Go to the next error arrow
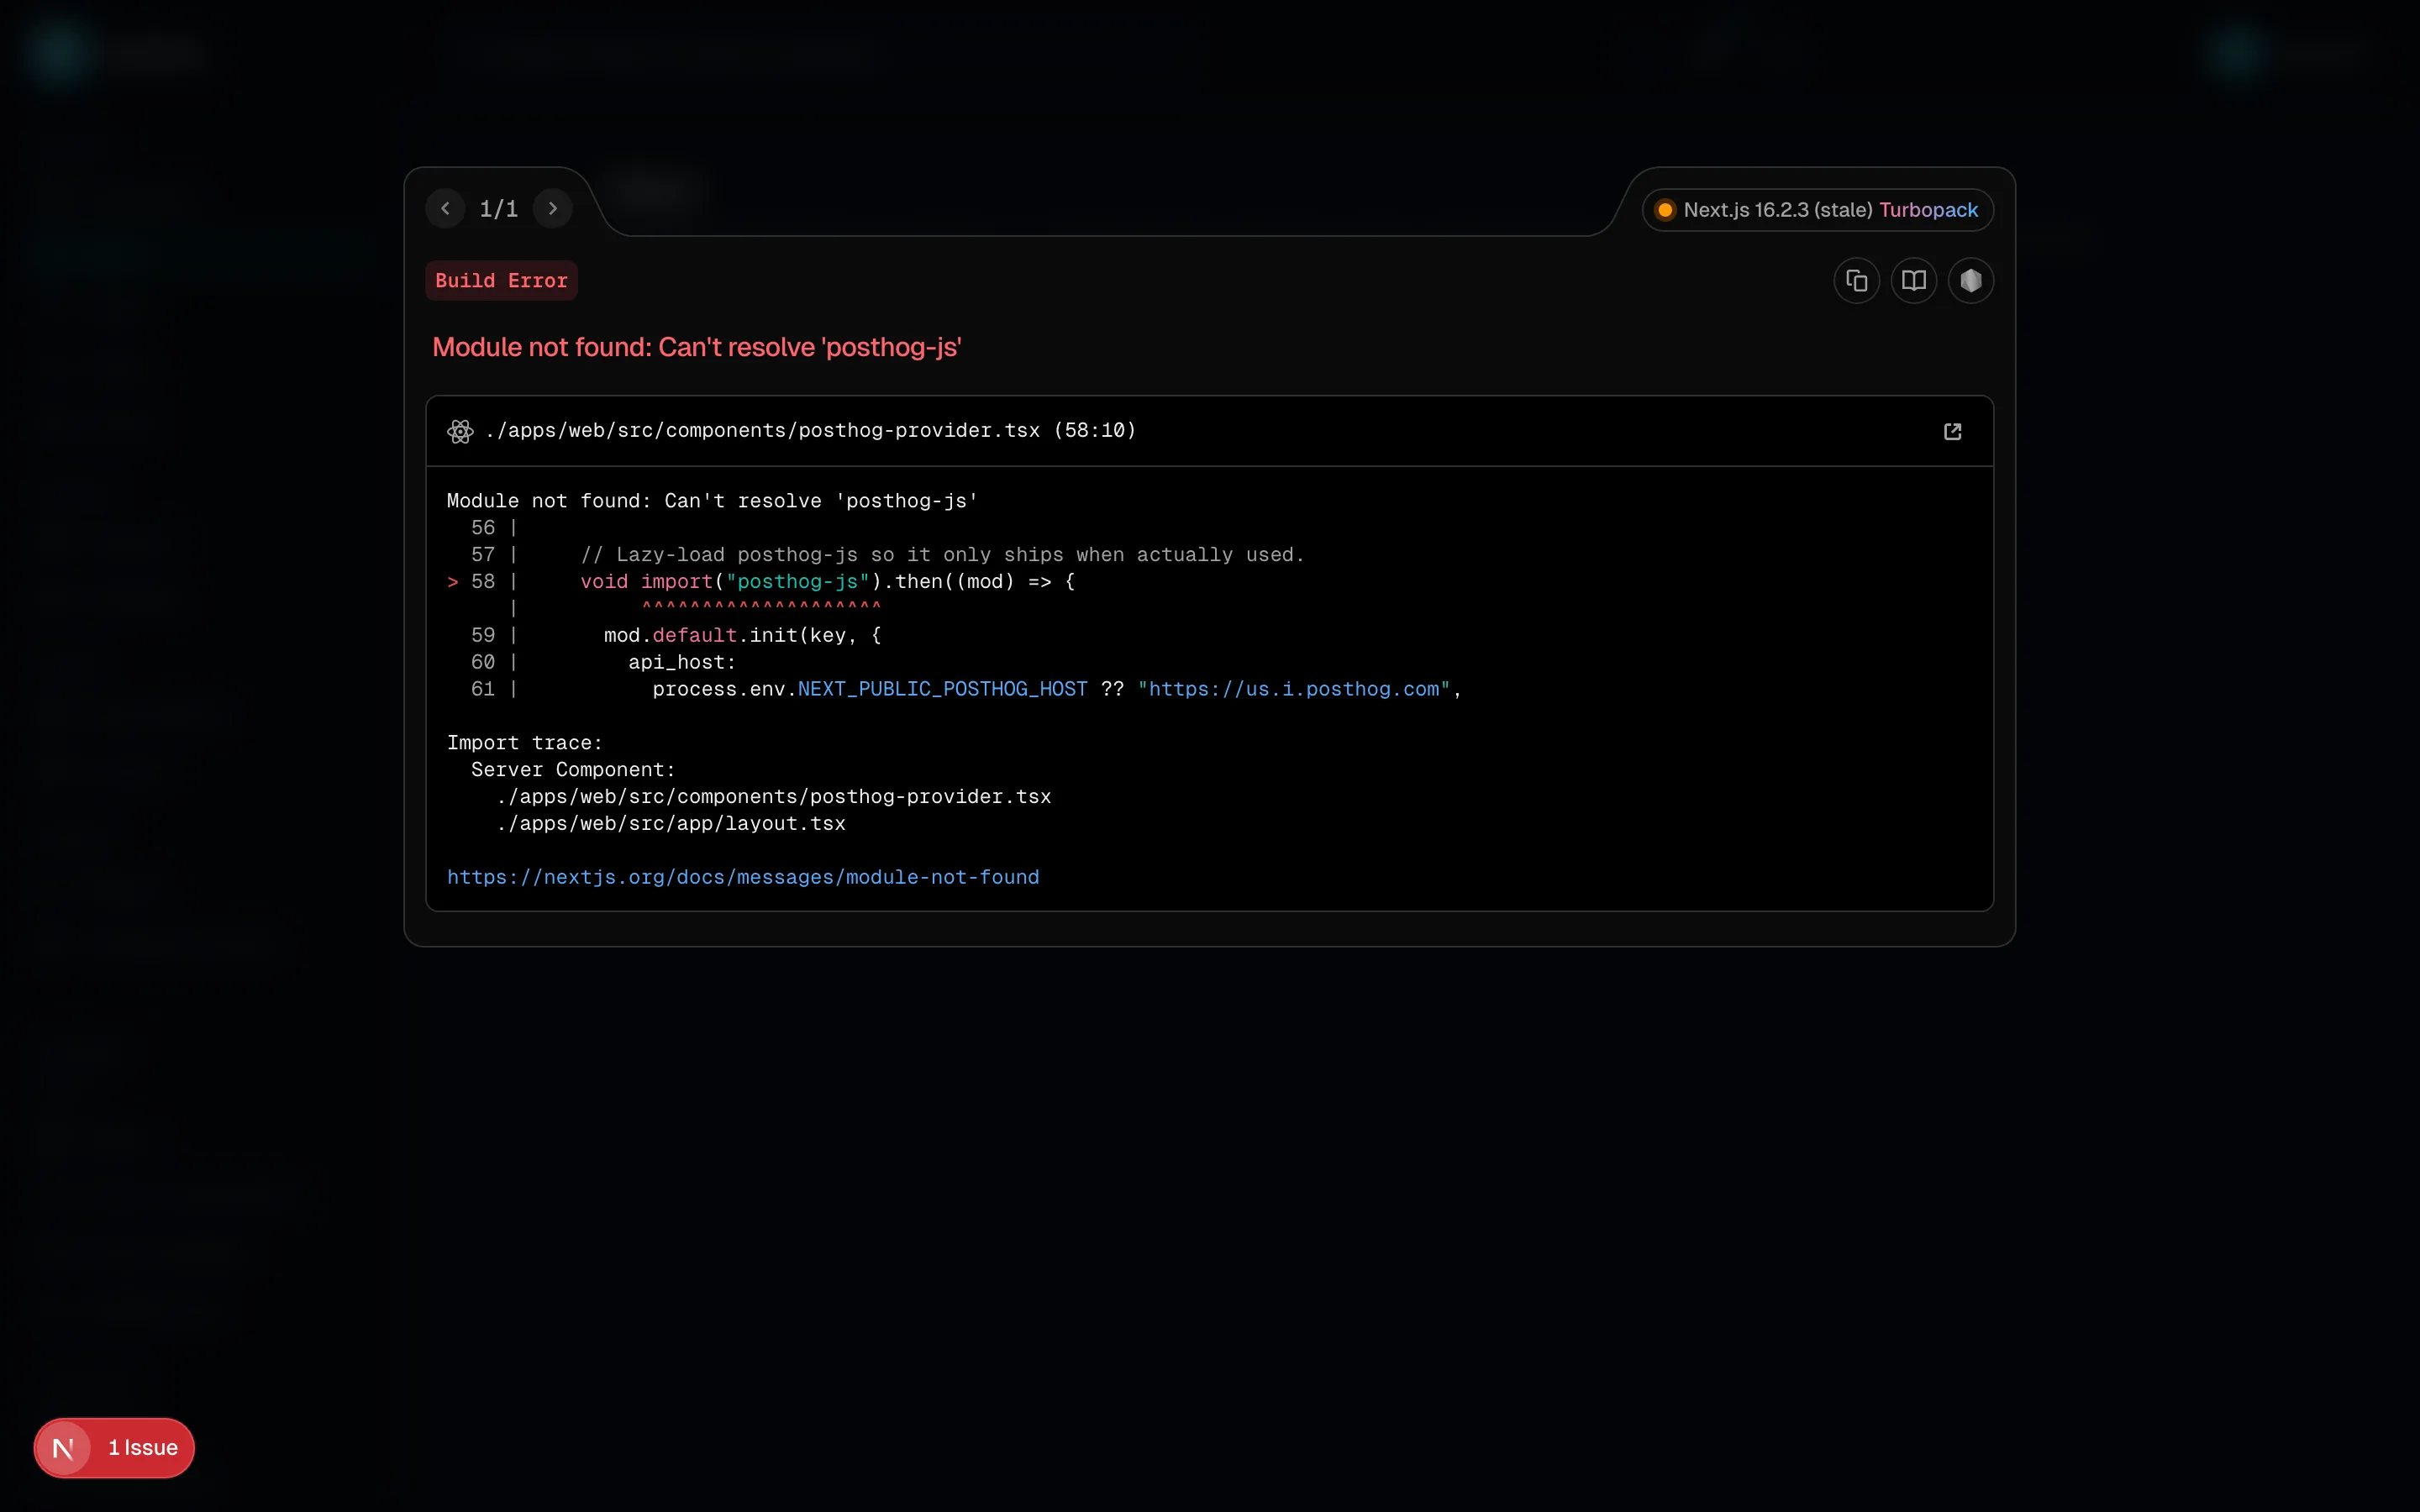The height and width of the screenshot is (1512, 2420). coord(552,209)
